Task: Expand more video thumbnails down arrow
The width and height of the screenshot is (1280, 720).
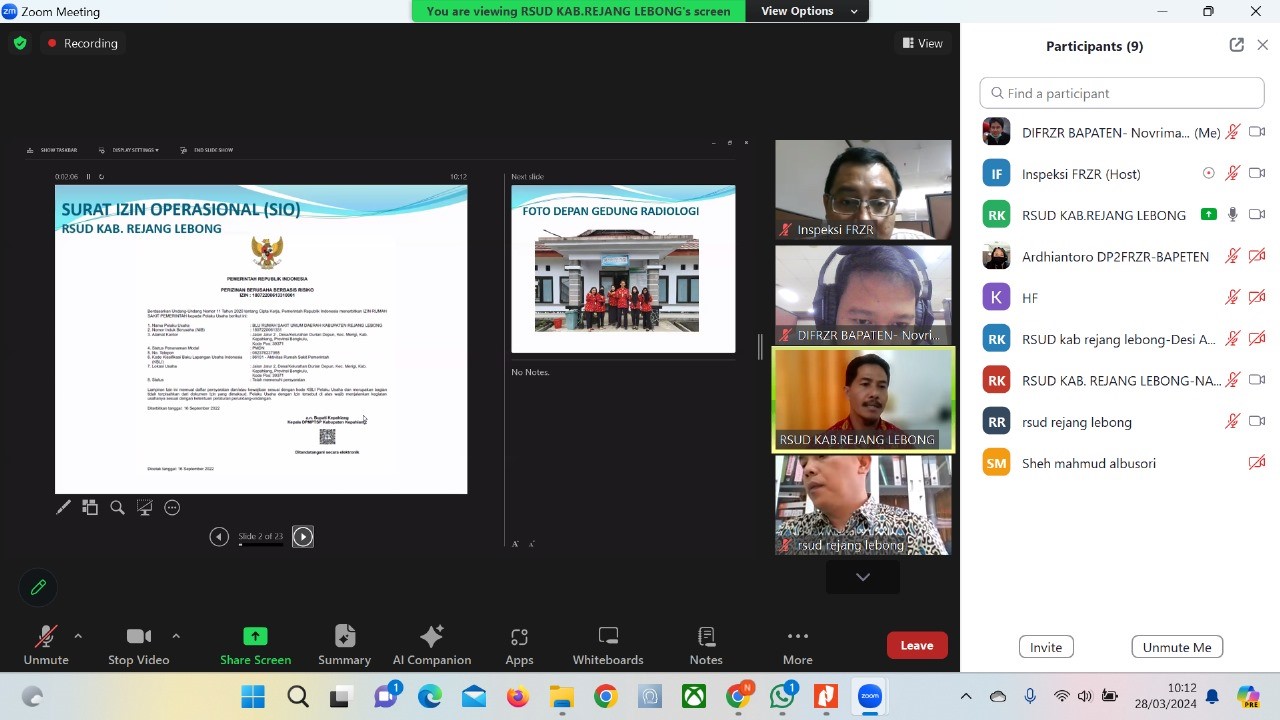Action: 863,577
